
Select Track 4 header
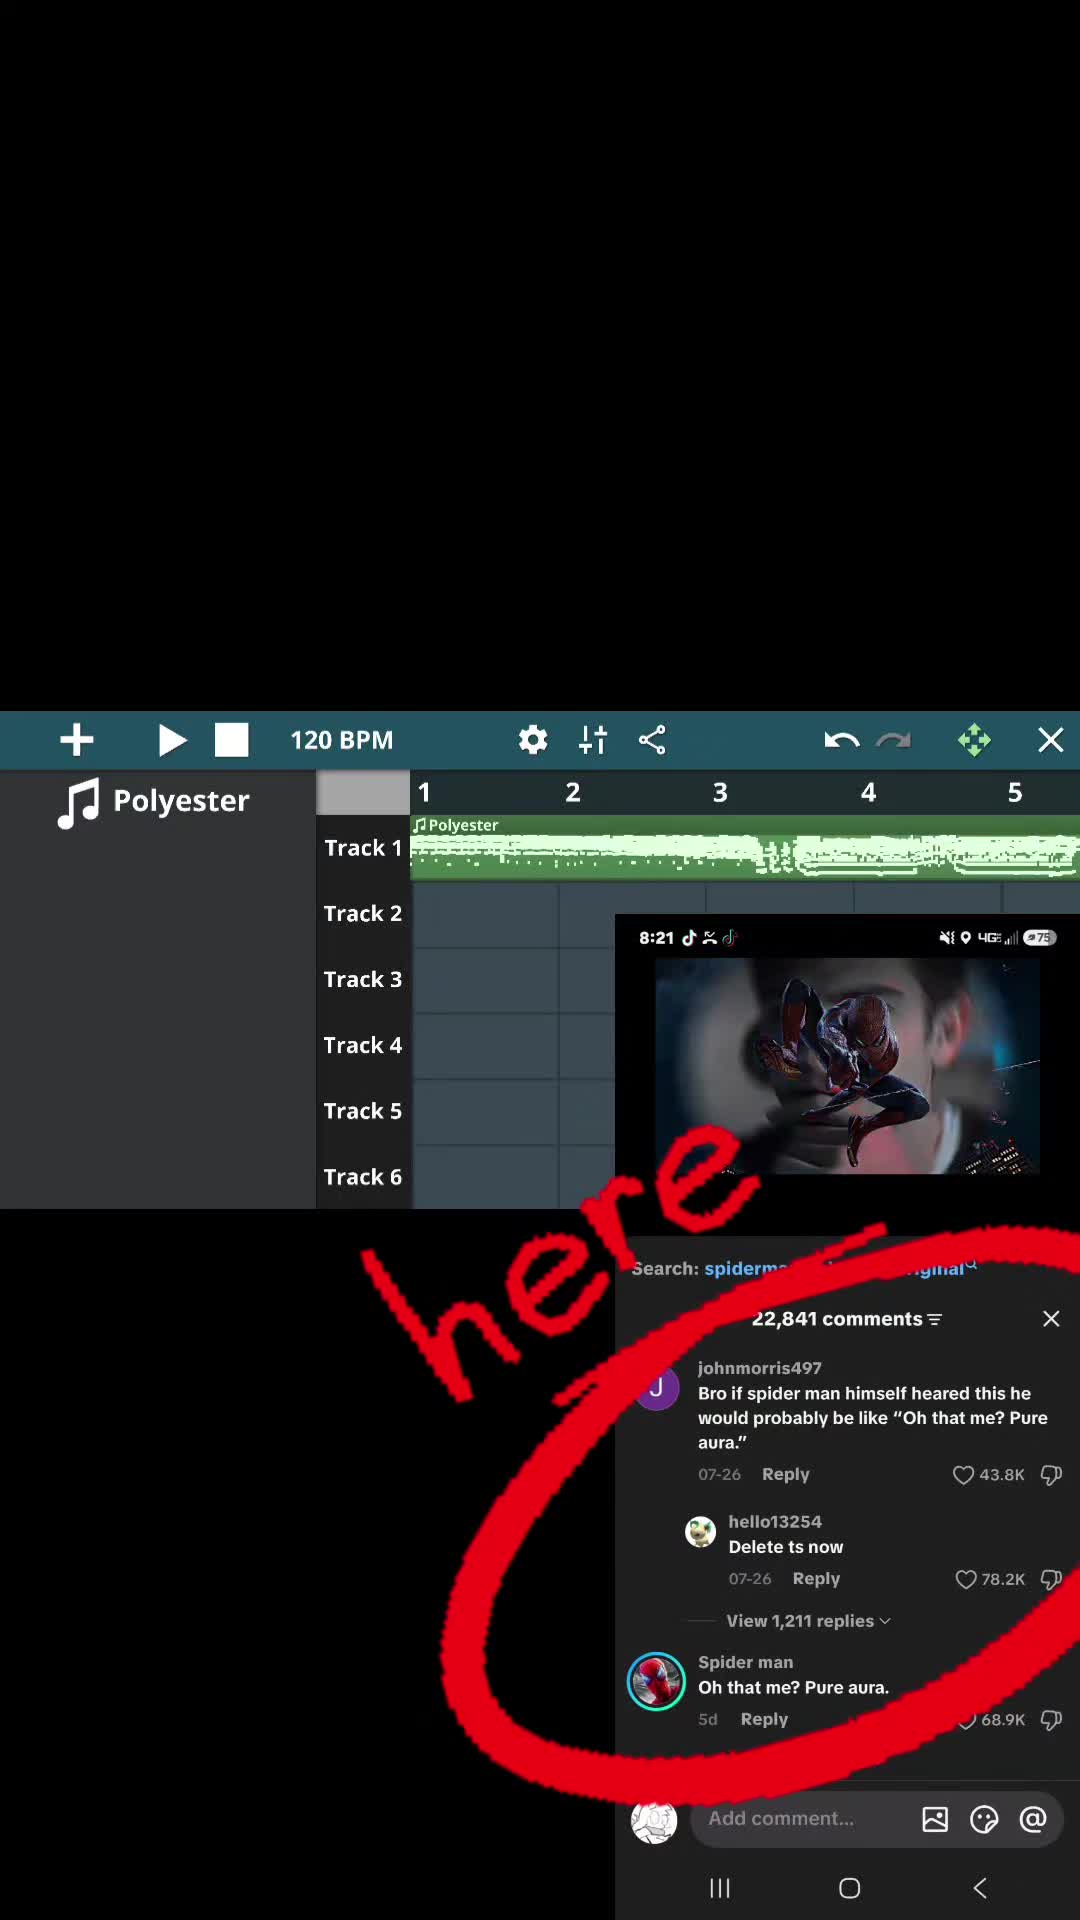coord(363,1046)
